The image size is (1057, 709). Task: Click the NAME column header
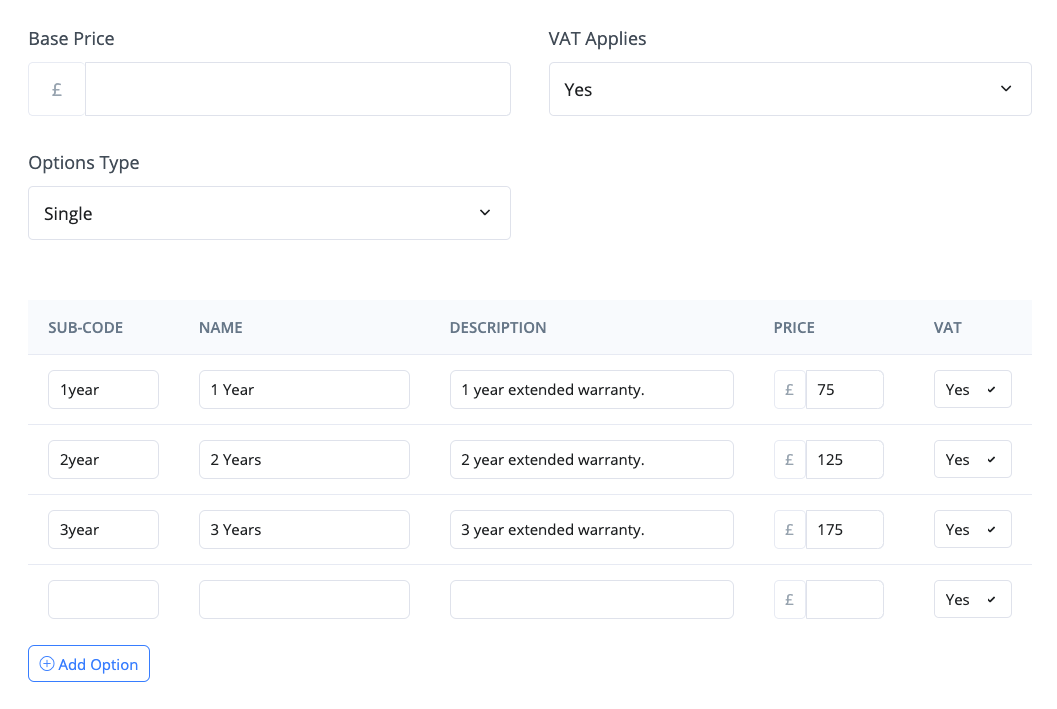tap(220, 328)
